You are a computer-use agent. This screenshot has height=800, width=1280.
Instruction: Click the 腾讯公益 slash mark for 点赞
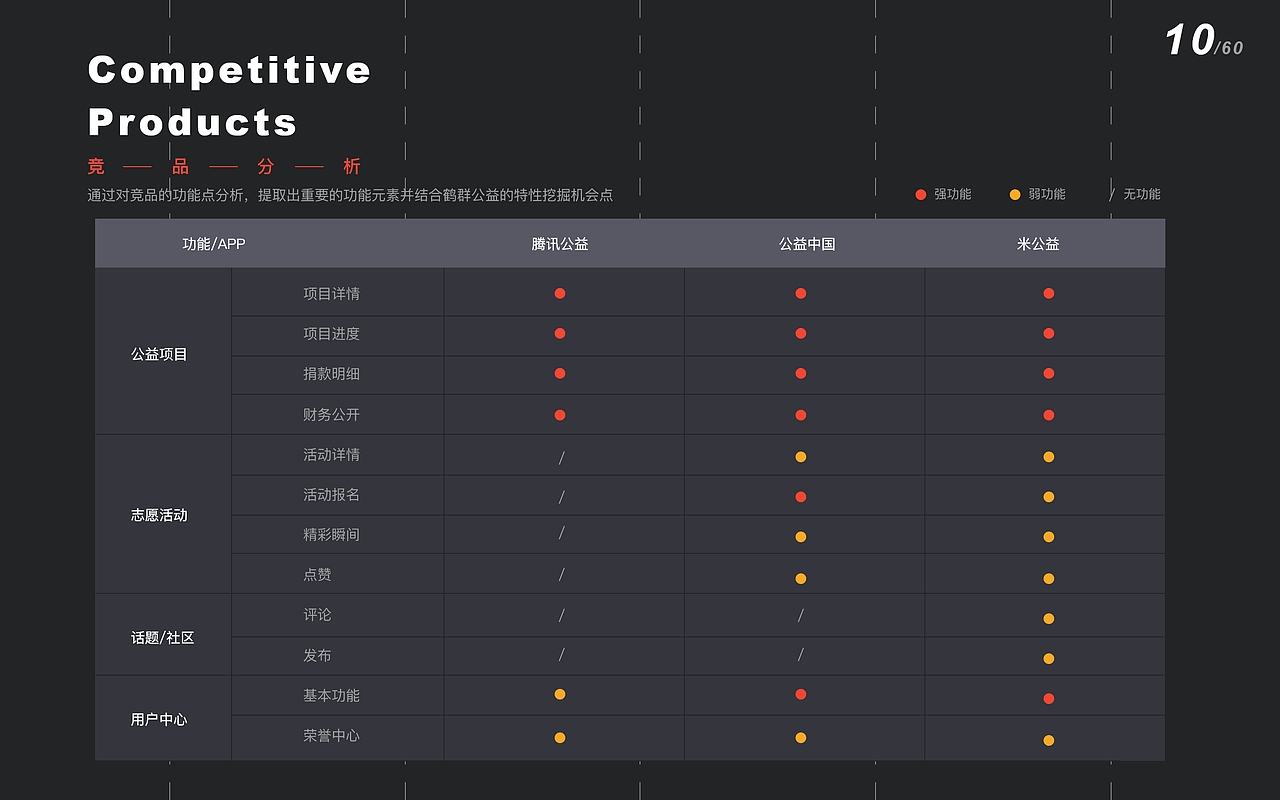click(x=561, y=575)
